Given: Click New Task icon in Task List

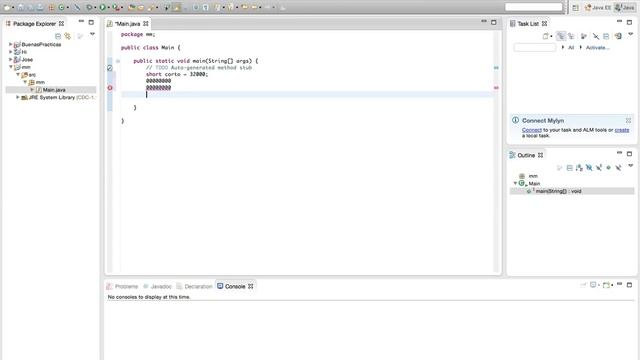Looking at the screenshot, I should 545,36.
